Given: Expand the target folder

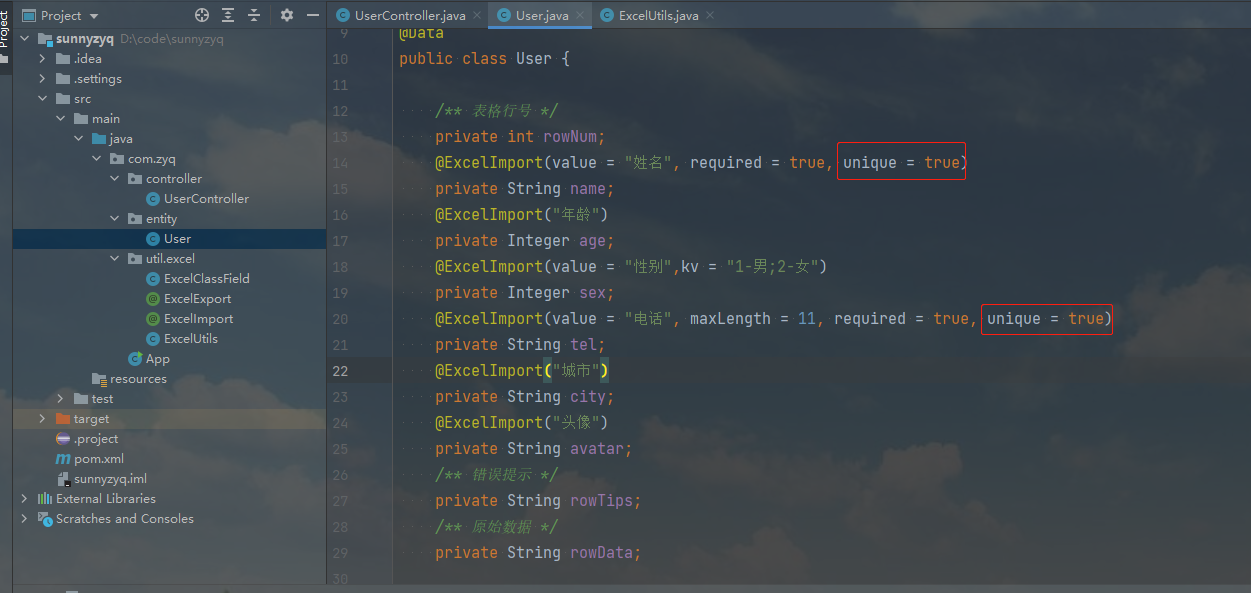Looking at the screenshot, I should 42,419.
